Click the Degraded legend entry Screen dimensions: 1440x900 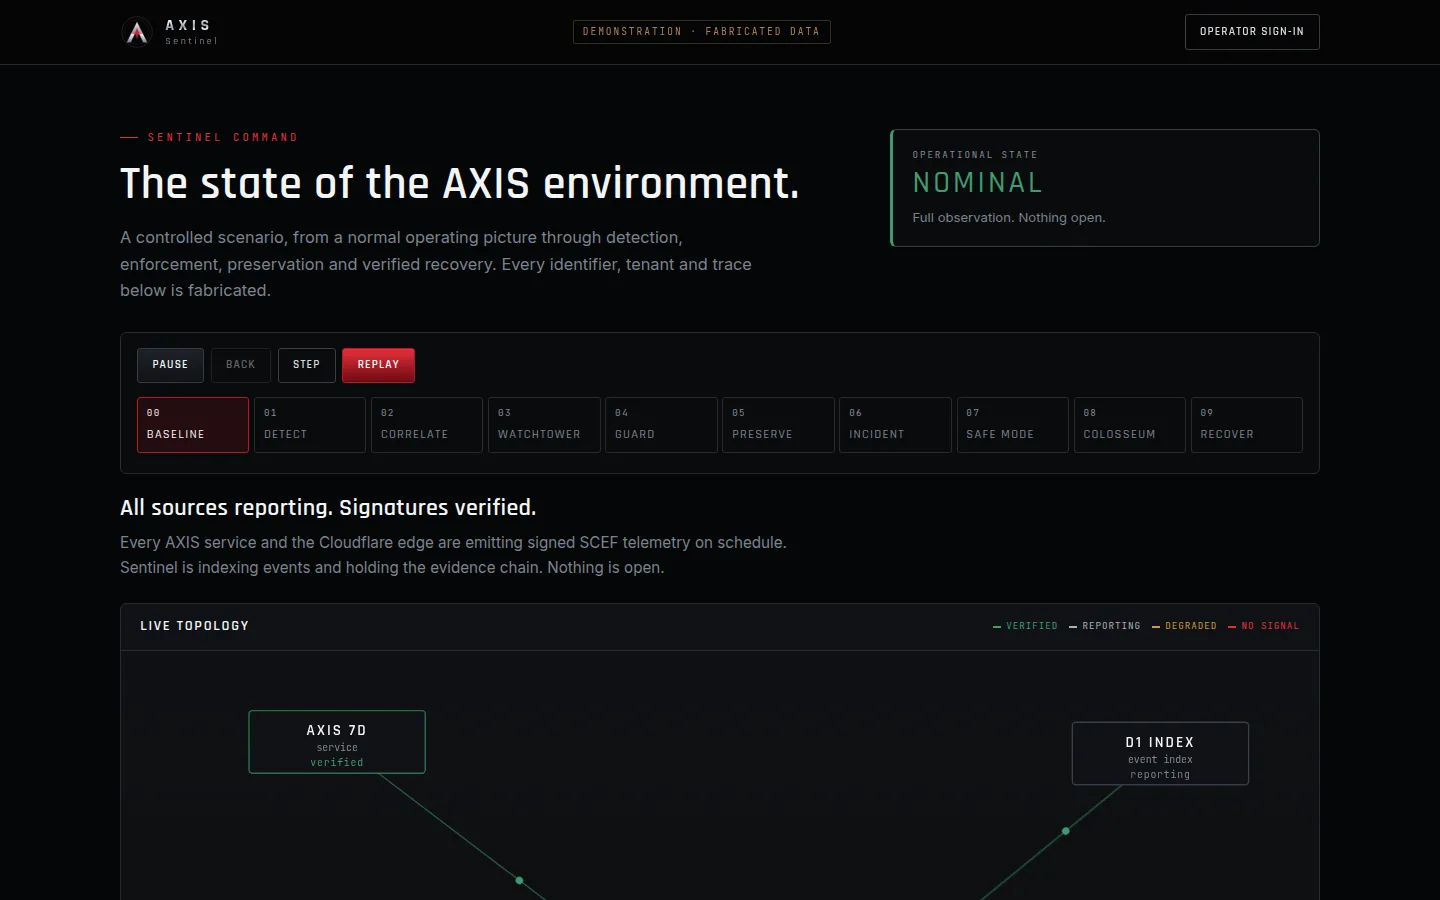pos(1184,626)
